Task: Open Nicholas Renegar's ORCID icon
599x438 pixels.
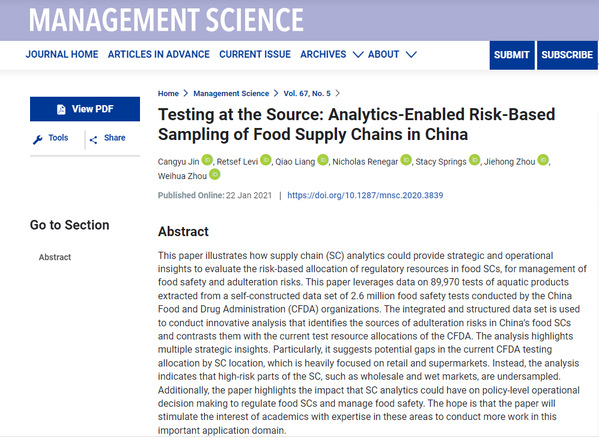Action: tap(406, 160)
